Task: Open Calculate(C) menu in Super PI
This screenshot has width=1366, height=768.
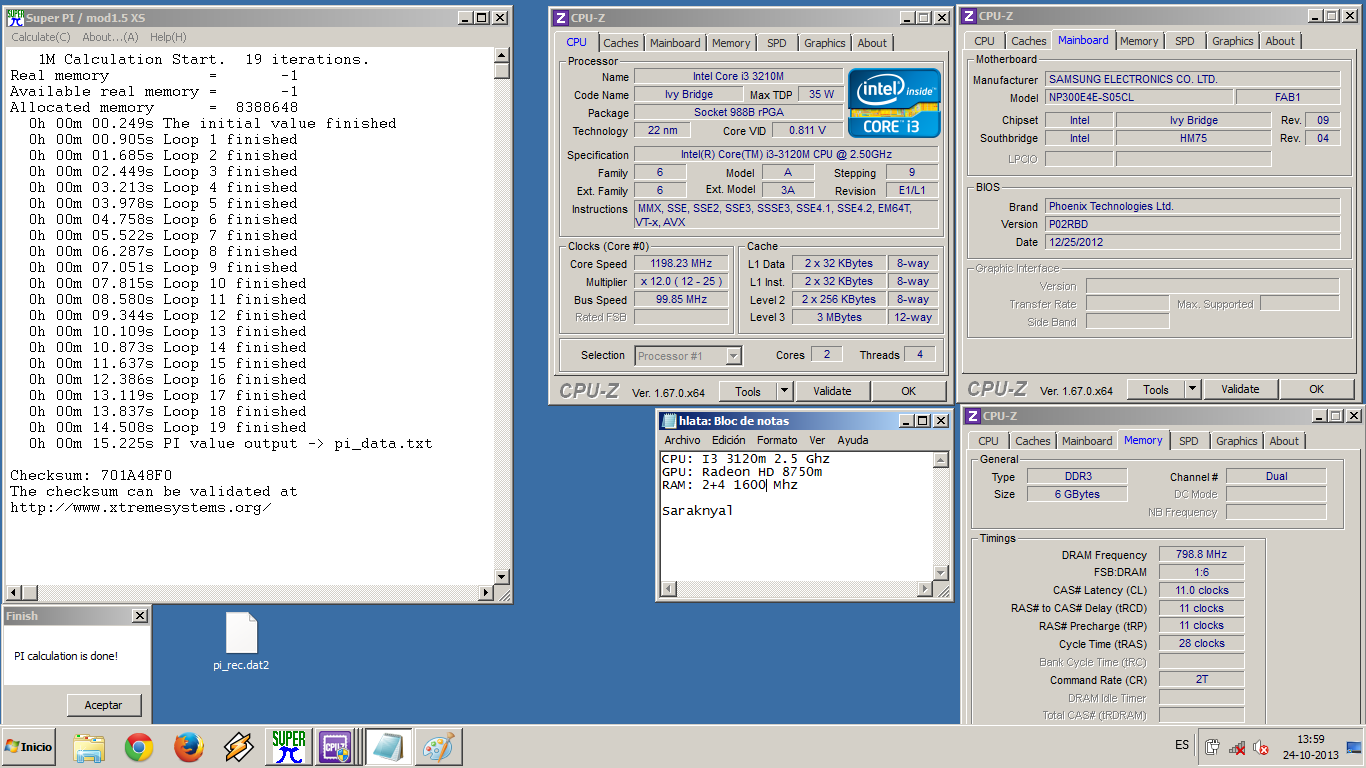Action: 41,37
